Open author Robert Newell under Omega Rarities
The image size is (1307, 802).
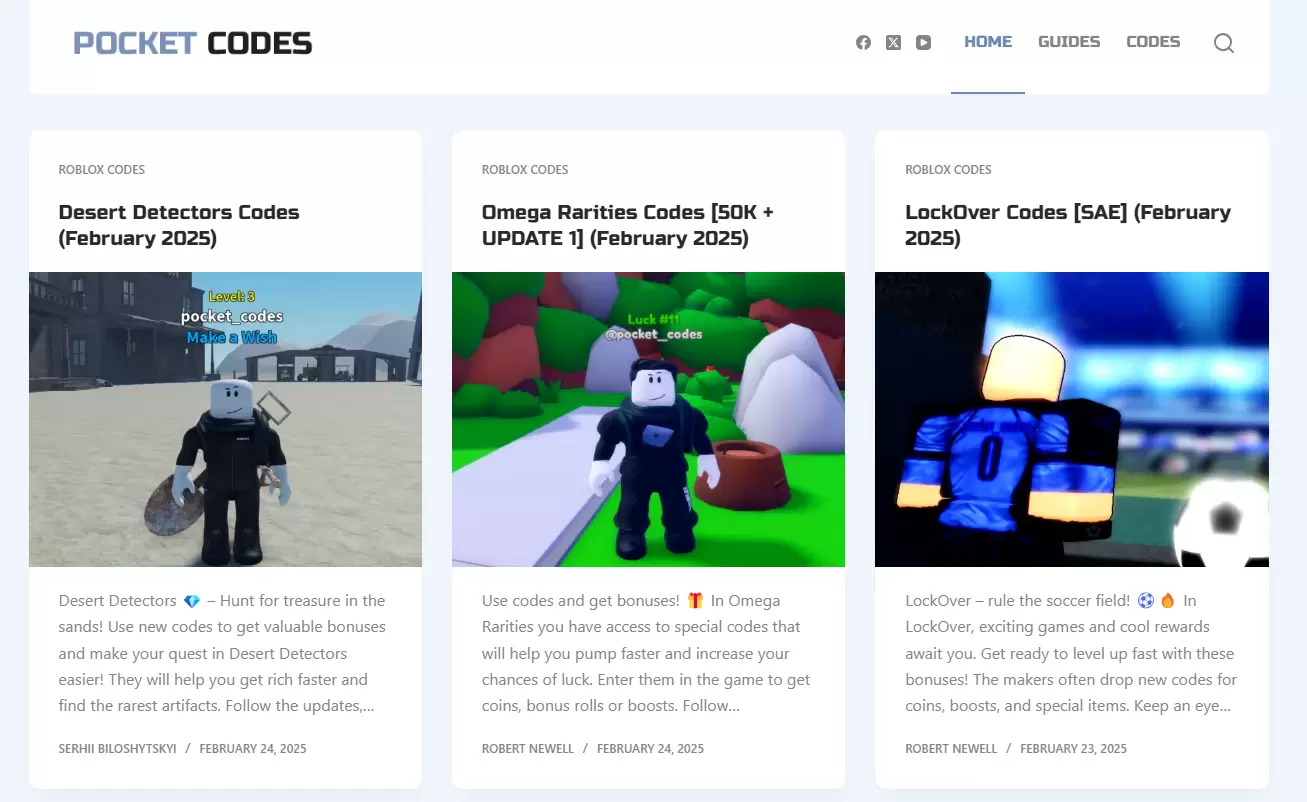click(x=528, y=749)
